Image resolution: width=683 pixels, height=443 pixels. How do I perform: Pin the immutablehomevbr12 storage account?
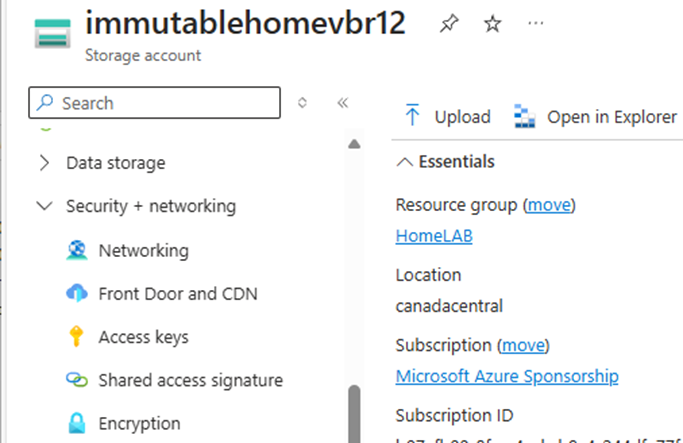click(449, 24)
